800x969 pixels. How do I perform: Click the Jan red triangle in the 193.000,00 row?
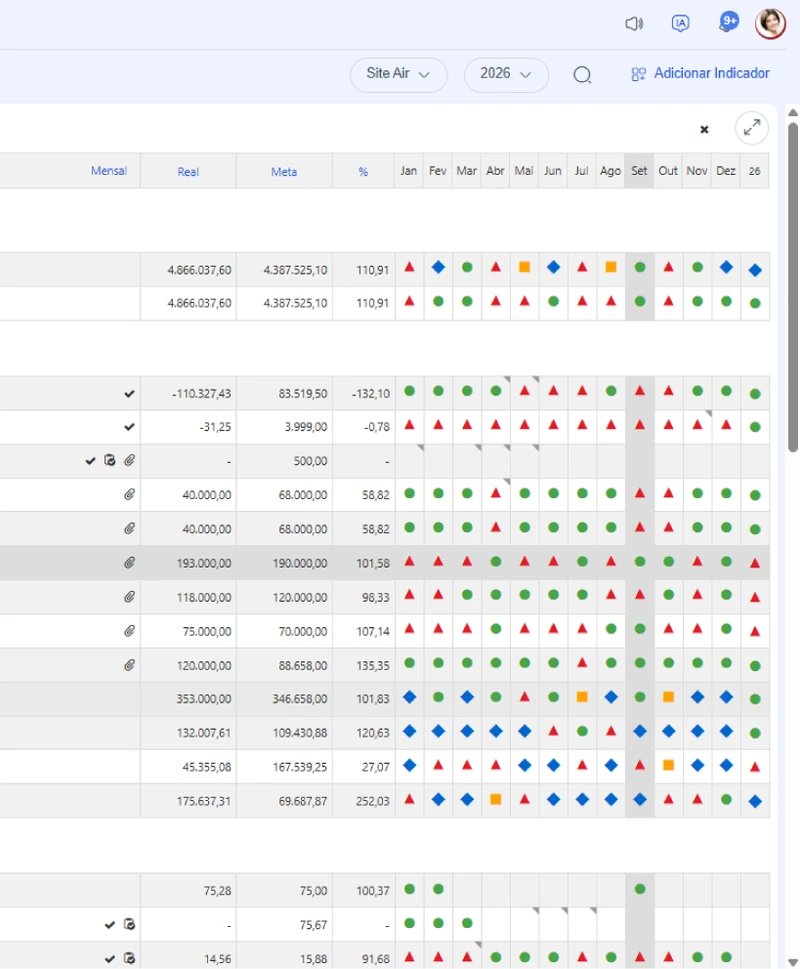409,562
